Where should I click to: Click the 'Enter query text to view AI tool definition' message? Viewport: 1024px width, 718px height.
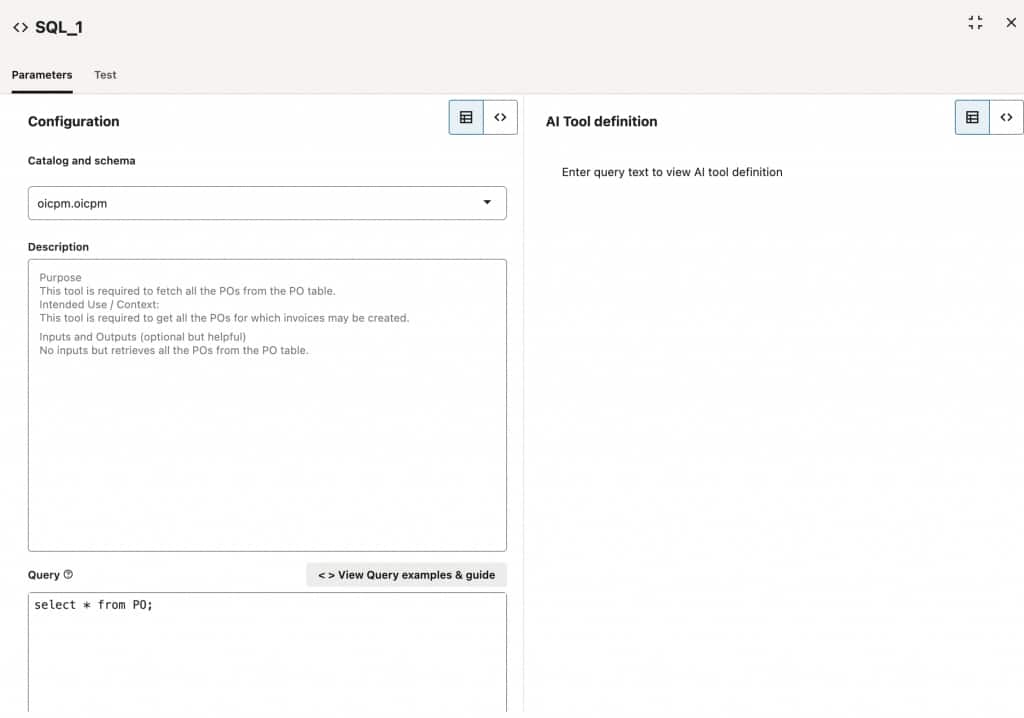click(x=672, y=172)
